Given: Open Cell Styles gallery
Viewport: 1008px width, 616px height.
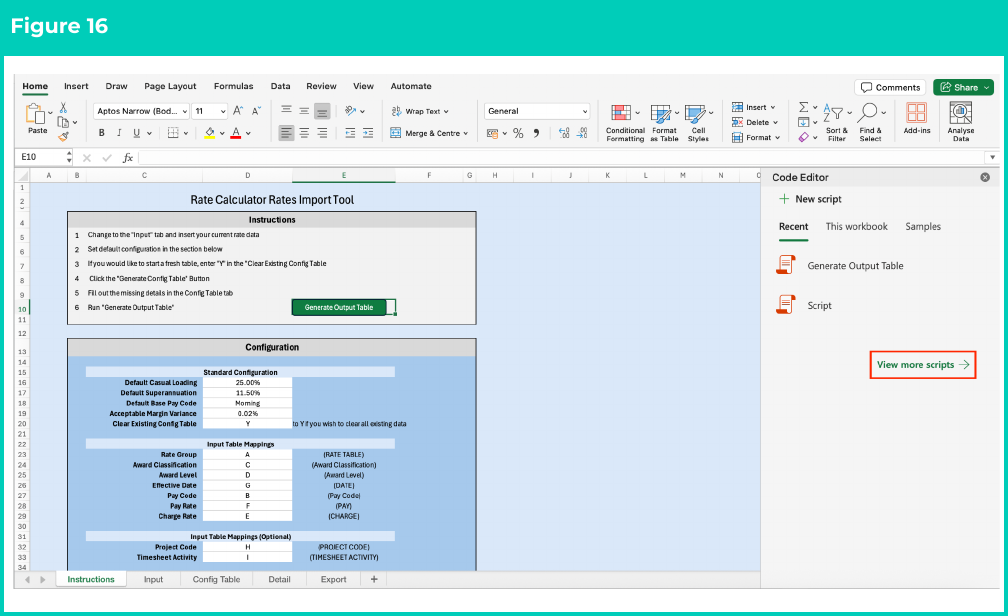Looking at the screenshot, I should (698, 123).
